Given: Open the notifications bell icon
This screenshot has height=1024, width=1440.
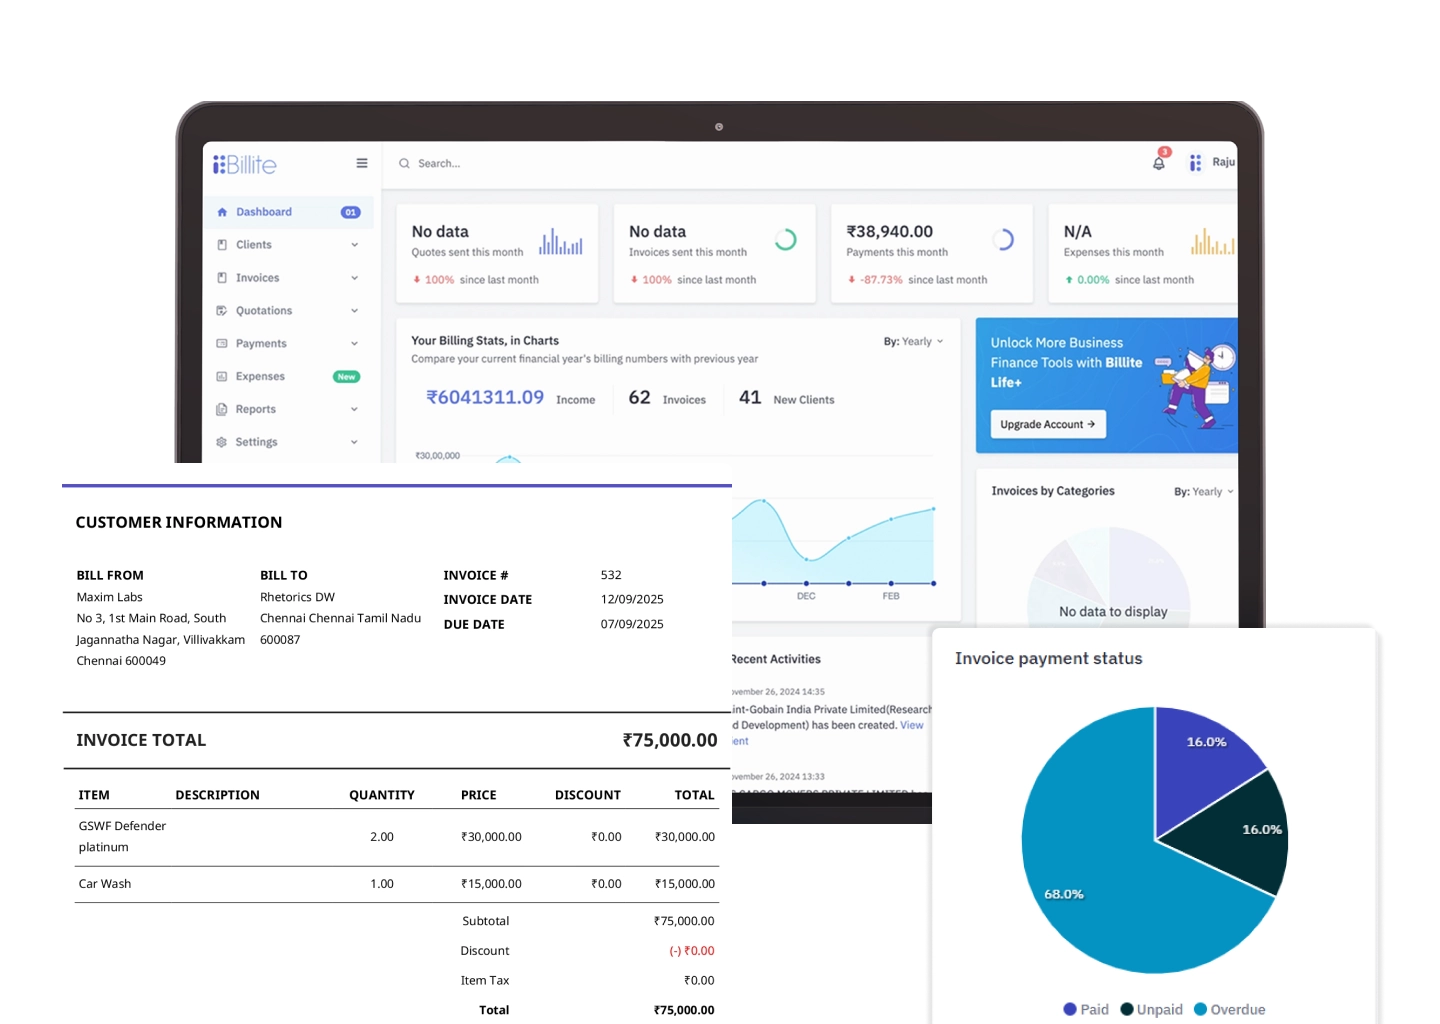Looking at the screenshot, I should tap(1158, 163).
